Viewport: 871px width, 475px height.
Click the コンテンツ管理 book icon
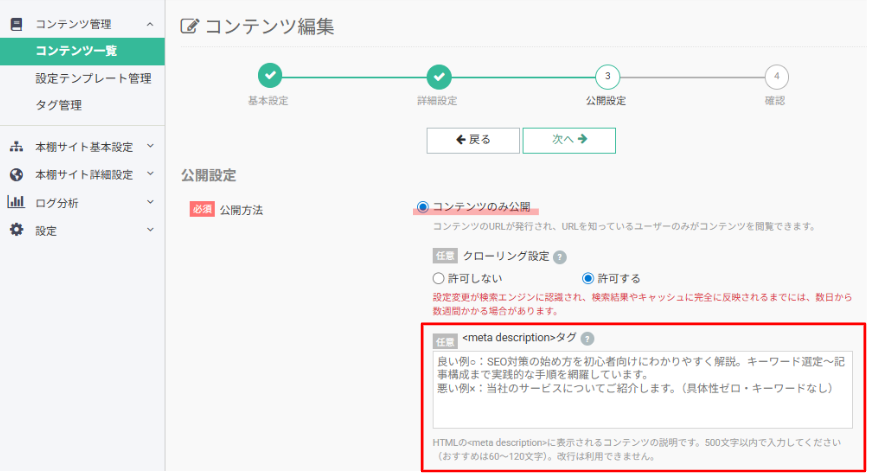tap(17, 24)
